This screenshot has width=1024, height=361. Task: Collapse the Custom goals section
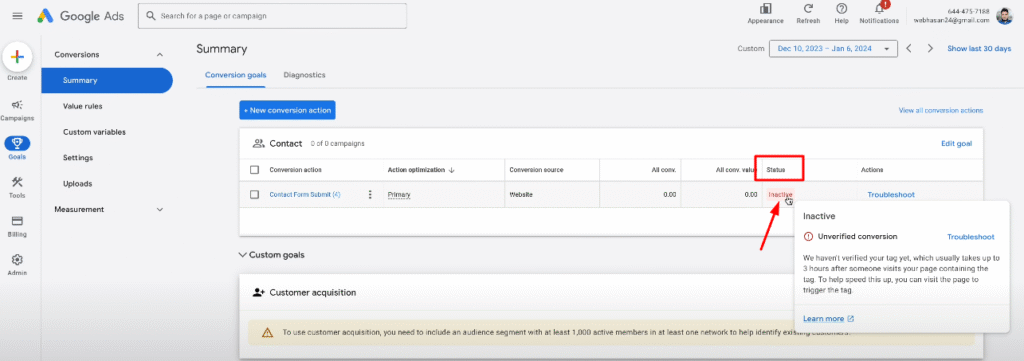pyautogui.click(x=243, y=255)
